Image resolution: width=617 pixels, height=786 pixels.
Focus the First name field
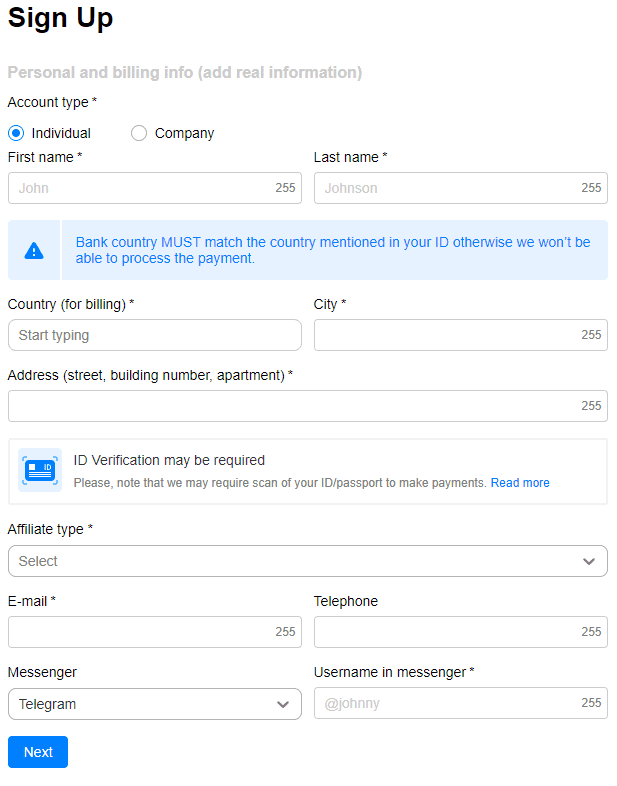155,188
